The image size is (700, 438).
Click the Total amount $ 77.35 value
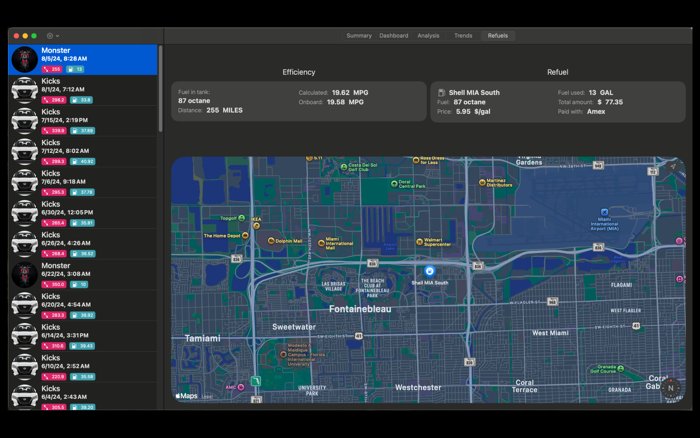point(610,102)
